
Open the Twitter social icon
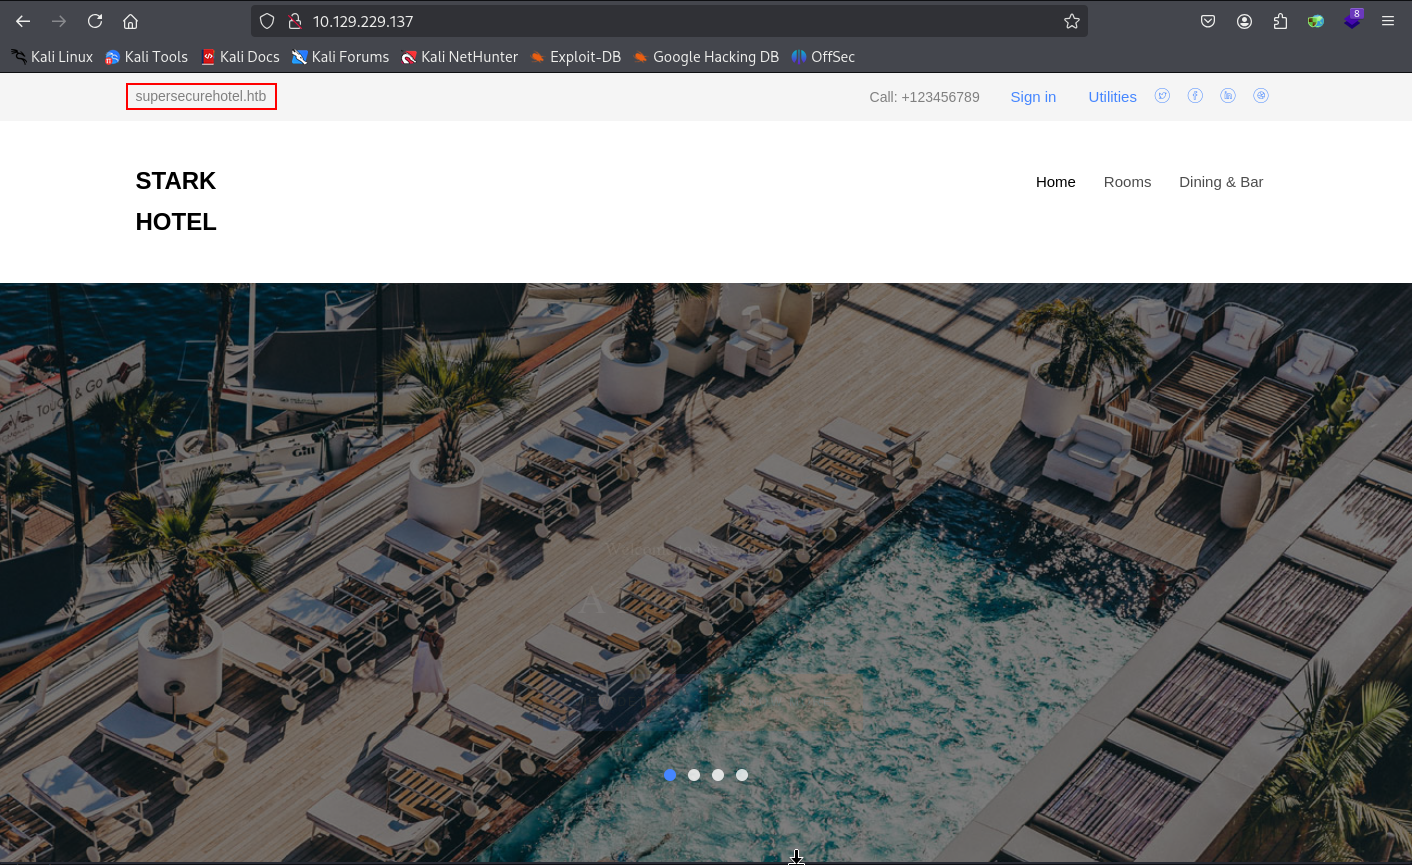(x=1162, y=96)
